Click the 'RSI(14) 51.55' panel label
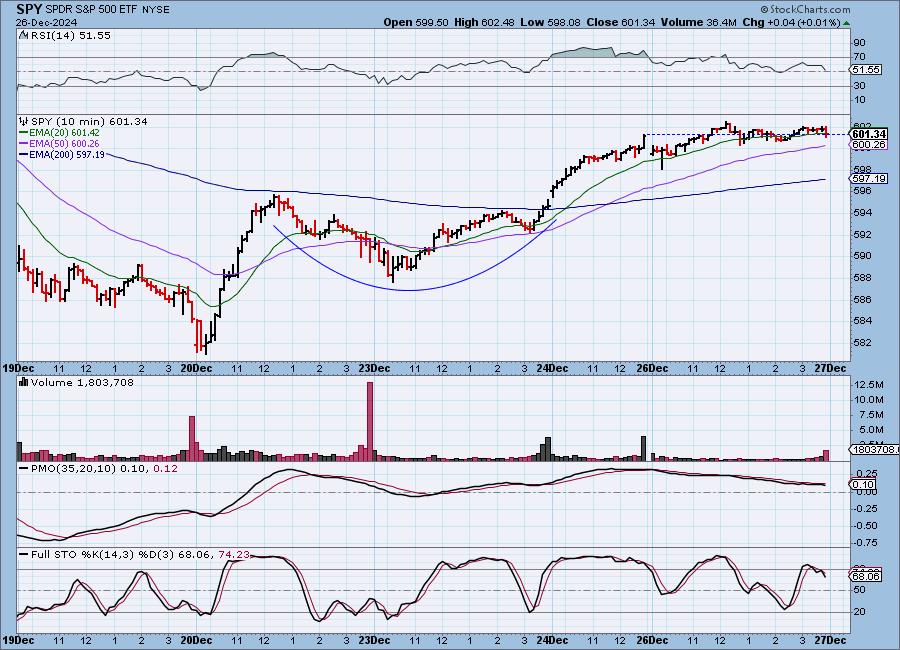This screenshot has height=650, width=900. tap(71, 35)
